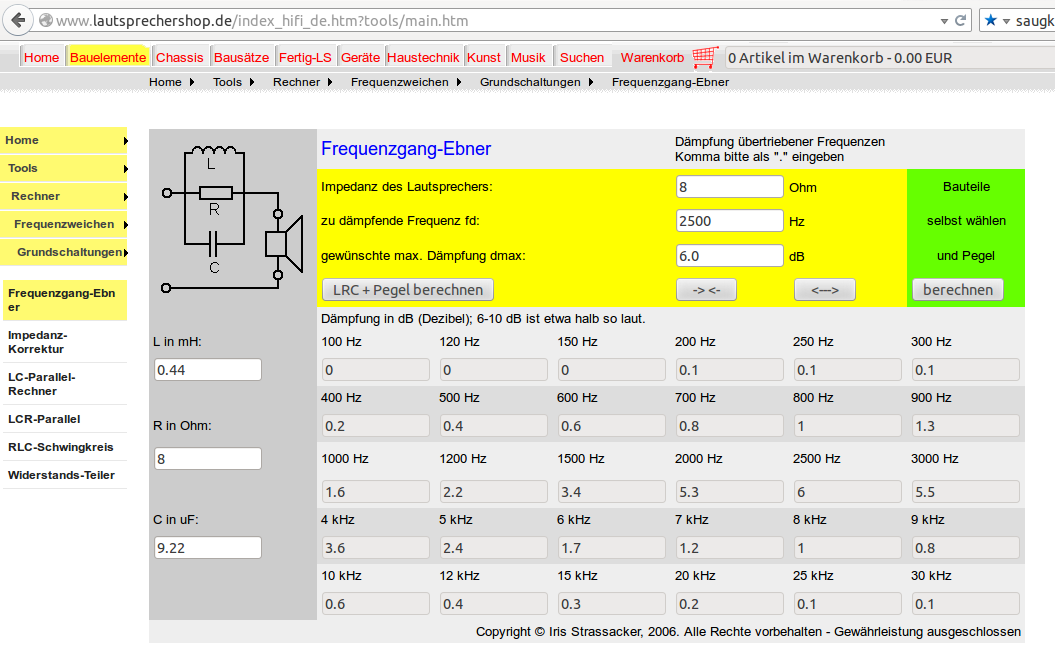This screenshot has height=665, width=1055.
Task: Click the Rechner breadcrumb link
Action: [296, 82]
